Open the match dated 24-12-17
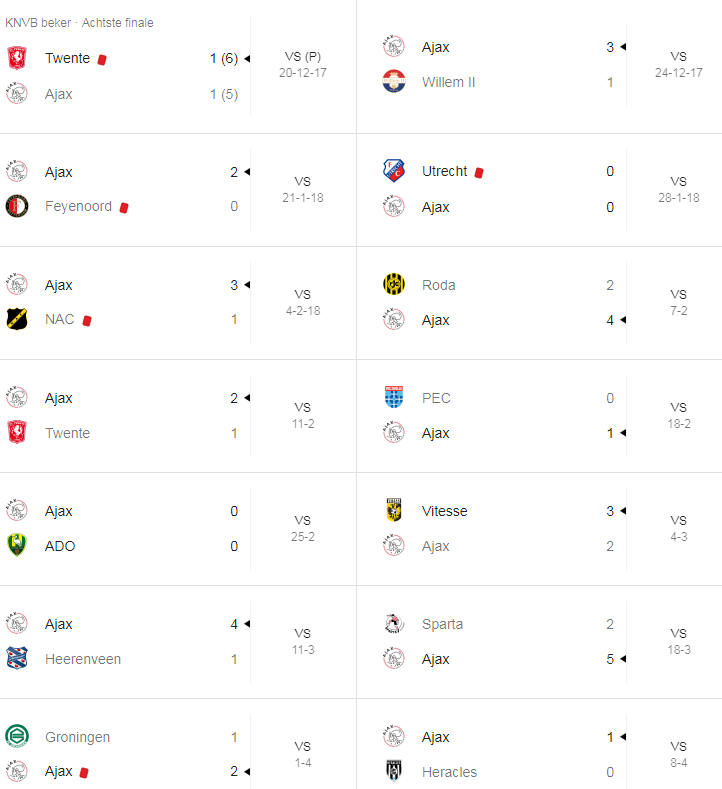This screenshot has width=722, height=789. [678, 65]
